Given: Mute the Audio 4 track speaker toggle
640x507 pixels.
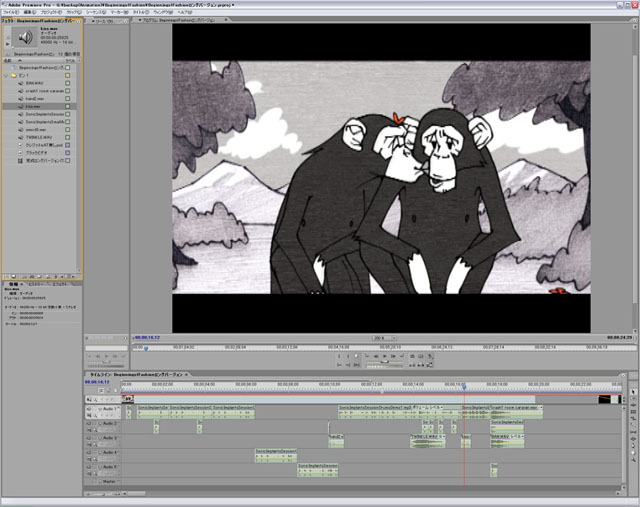Looking at the screenshot, I should pos(88,452).
